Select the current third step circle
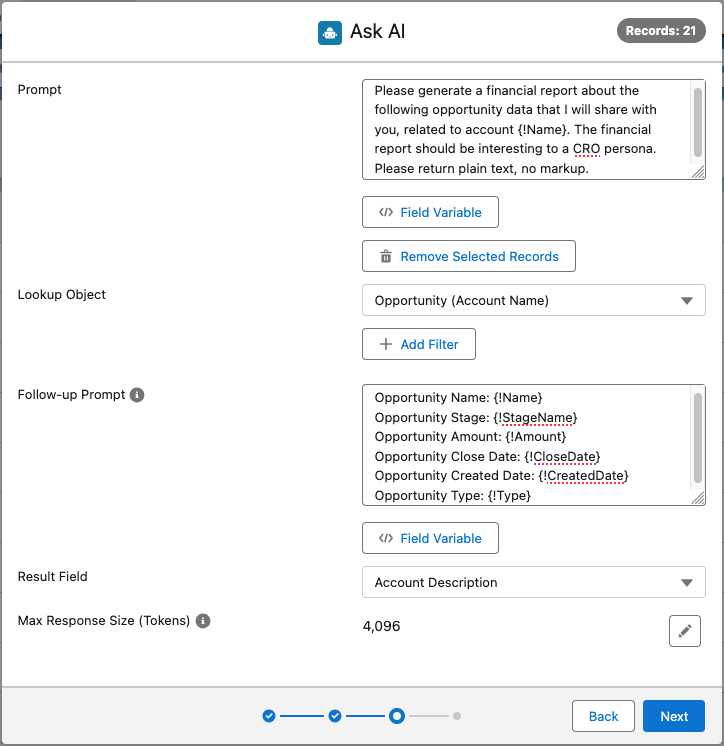Screen dimensions: 724x746 [x=397, y=716]
